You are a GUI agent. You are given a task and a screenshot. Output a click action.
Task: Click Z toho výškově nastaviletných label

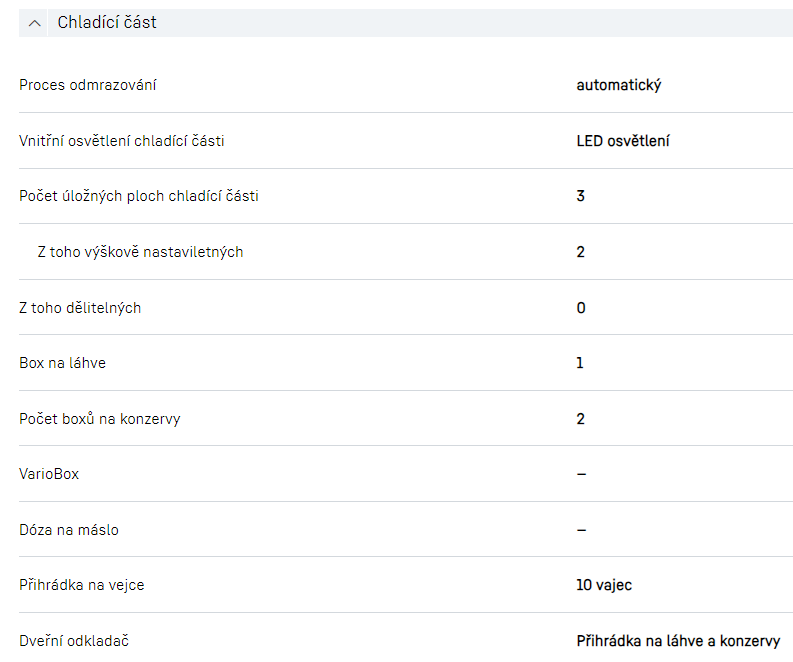tap(140, 252)
